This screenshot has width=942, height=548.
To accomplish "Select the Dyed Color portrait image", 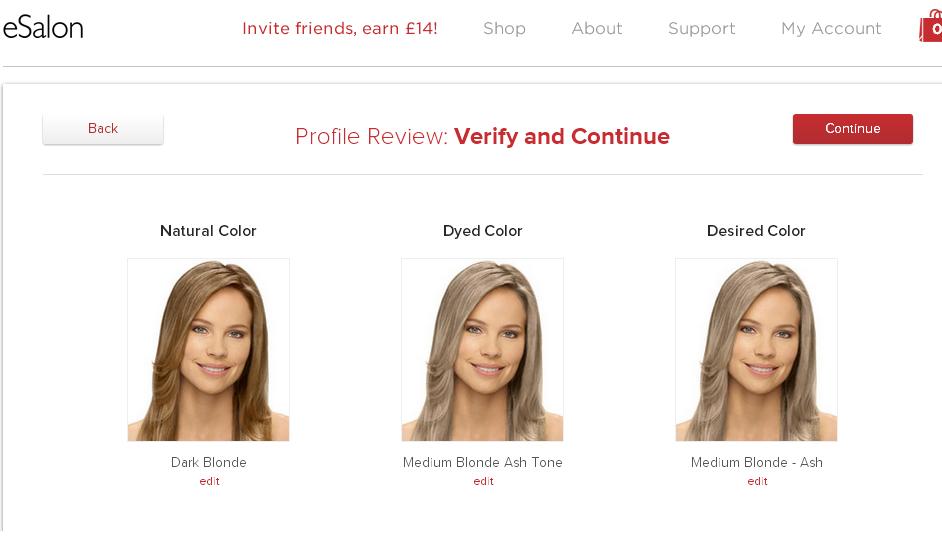I will click(x=482, y=350).
